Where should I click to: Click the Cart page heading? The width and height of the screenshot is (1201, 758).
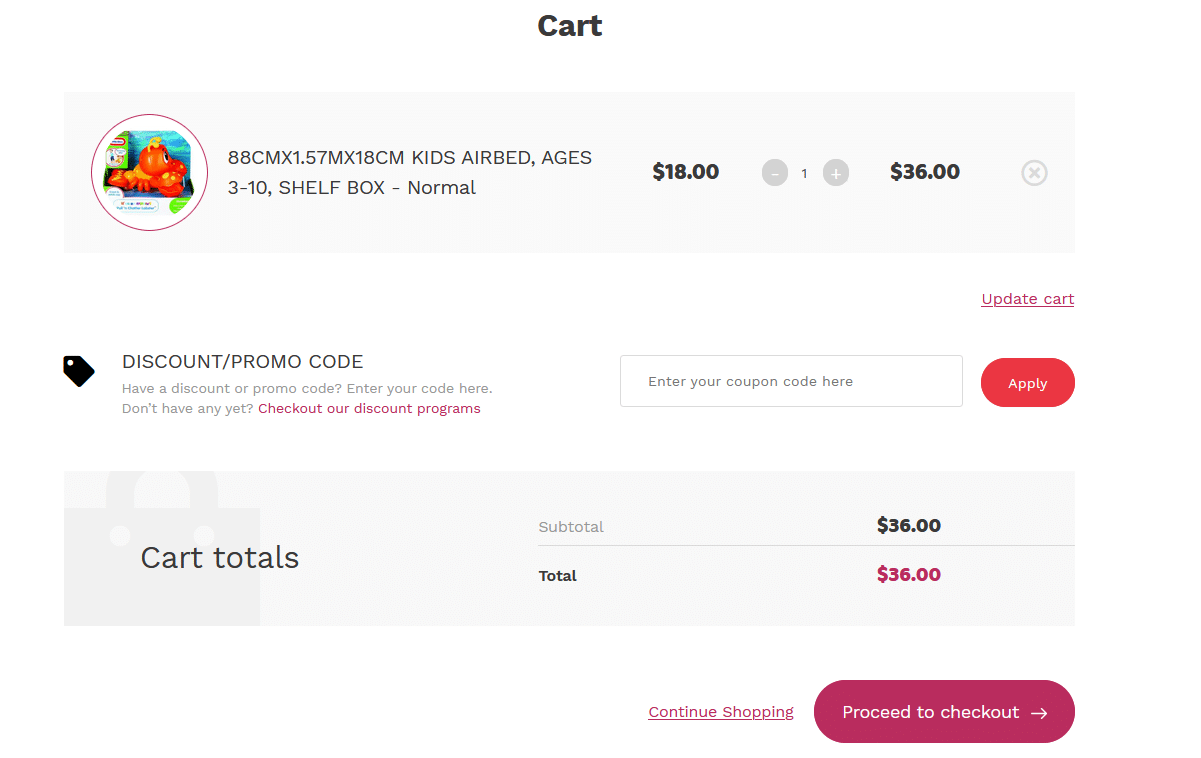click(x=570, y=25)
